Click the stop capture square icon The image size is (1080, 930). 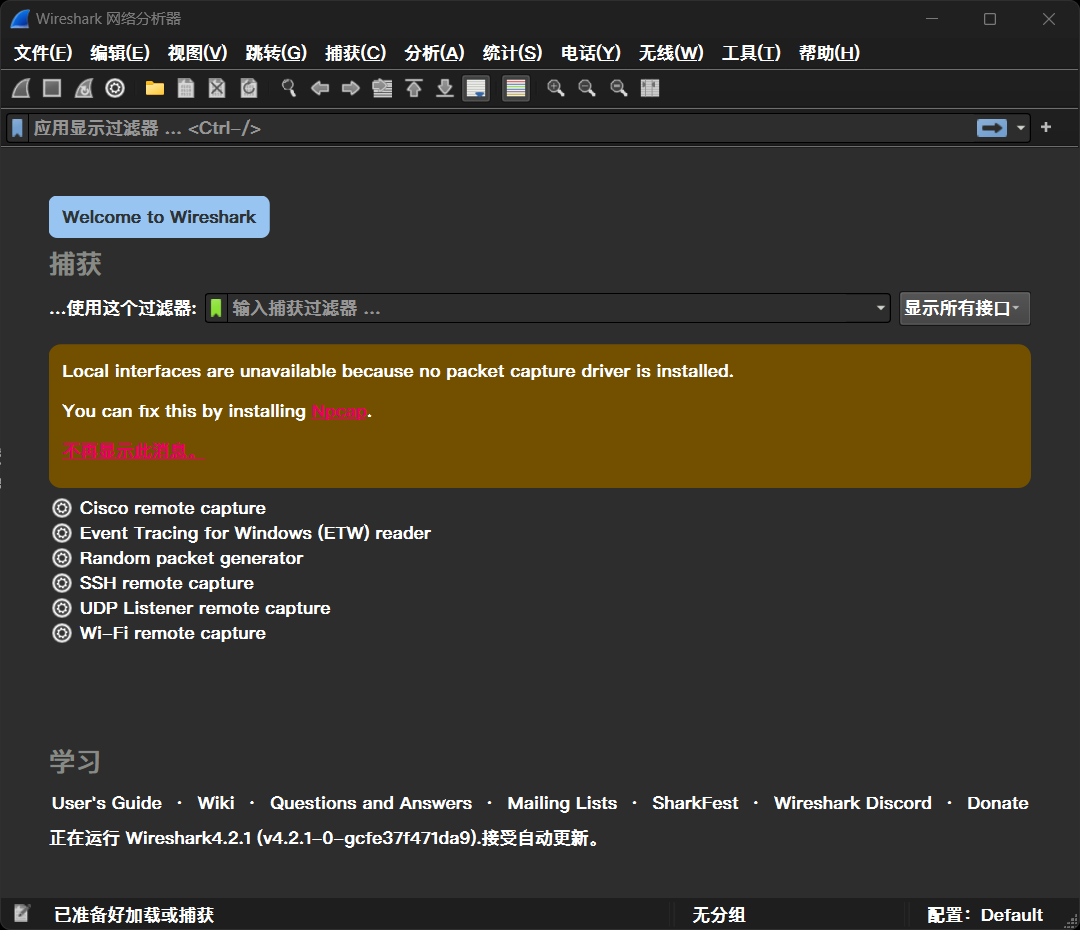[52, 88]
